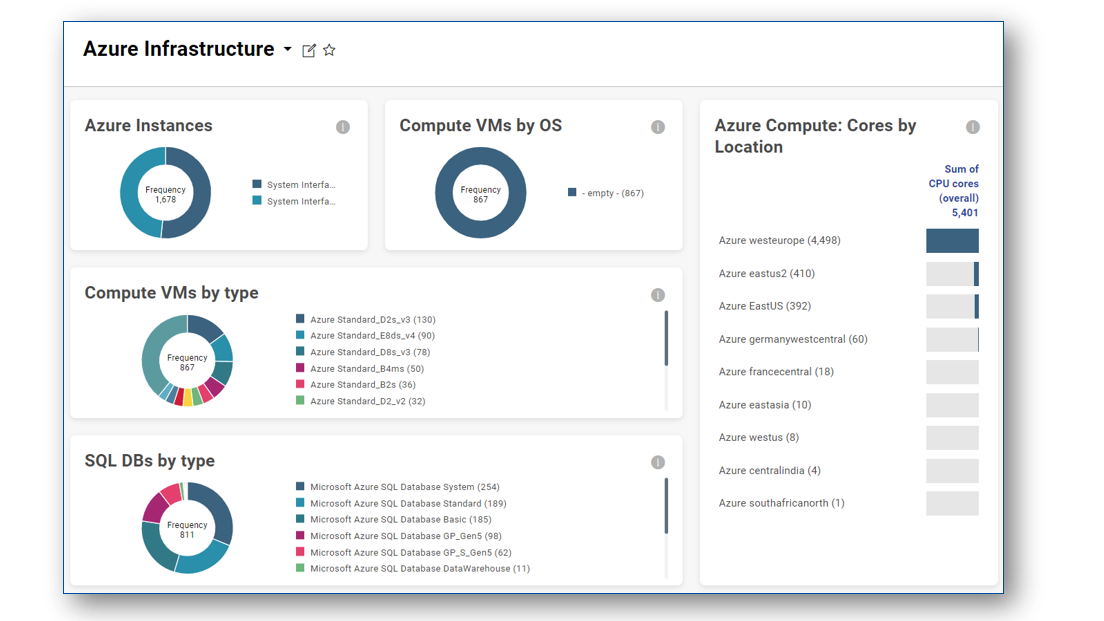Click Azure Standard_D8s_v3 (78) legend entry
The height and width of the screenshot is (621, 1104).
(x=363, y=352)
